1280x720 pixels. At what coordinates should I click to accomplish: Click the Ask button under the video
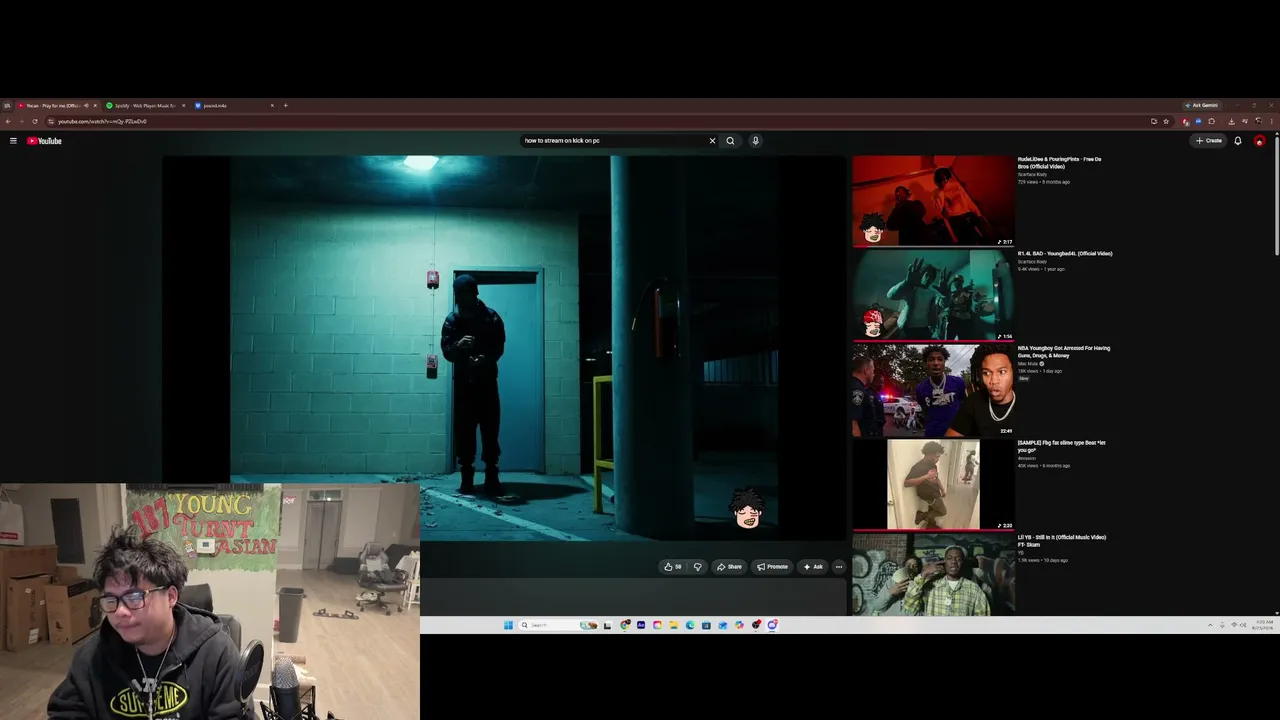(813, 567)
